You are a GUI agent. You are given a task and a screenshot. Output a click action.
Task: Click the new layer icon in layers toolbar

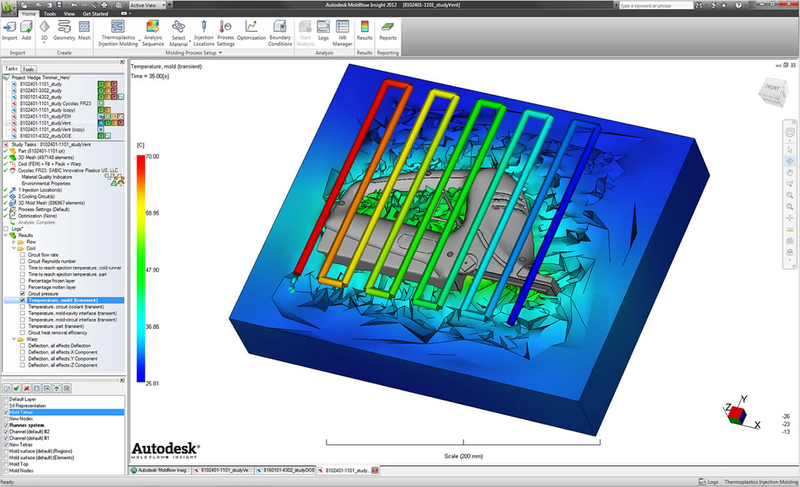click(7, 389)
